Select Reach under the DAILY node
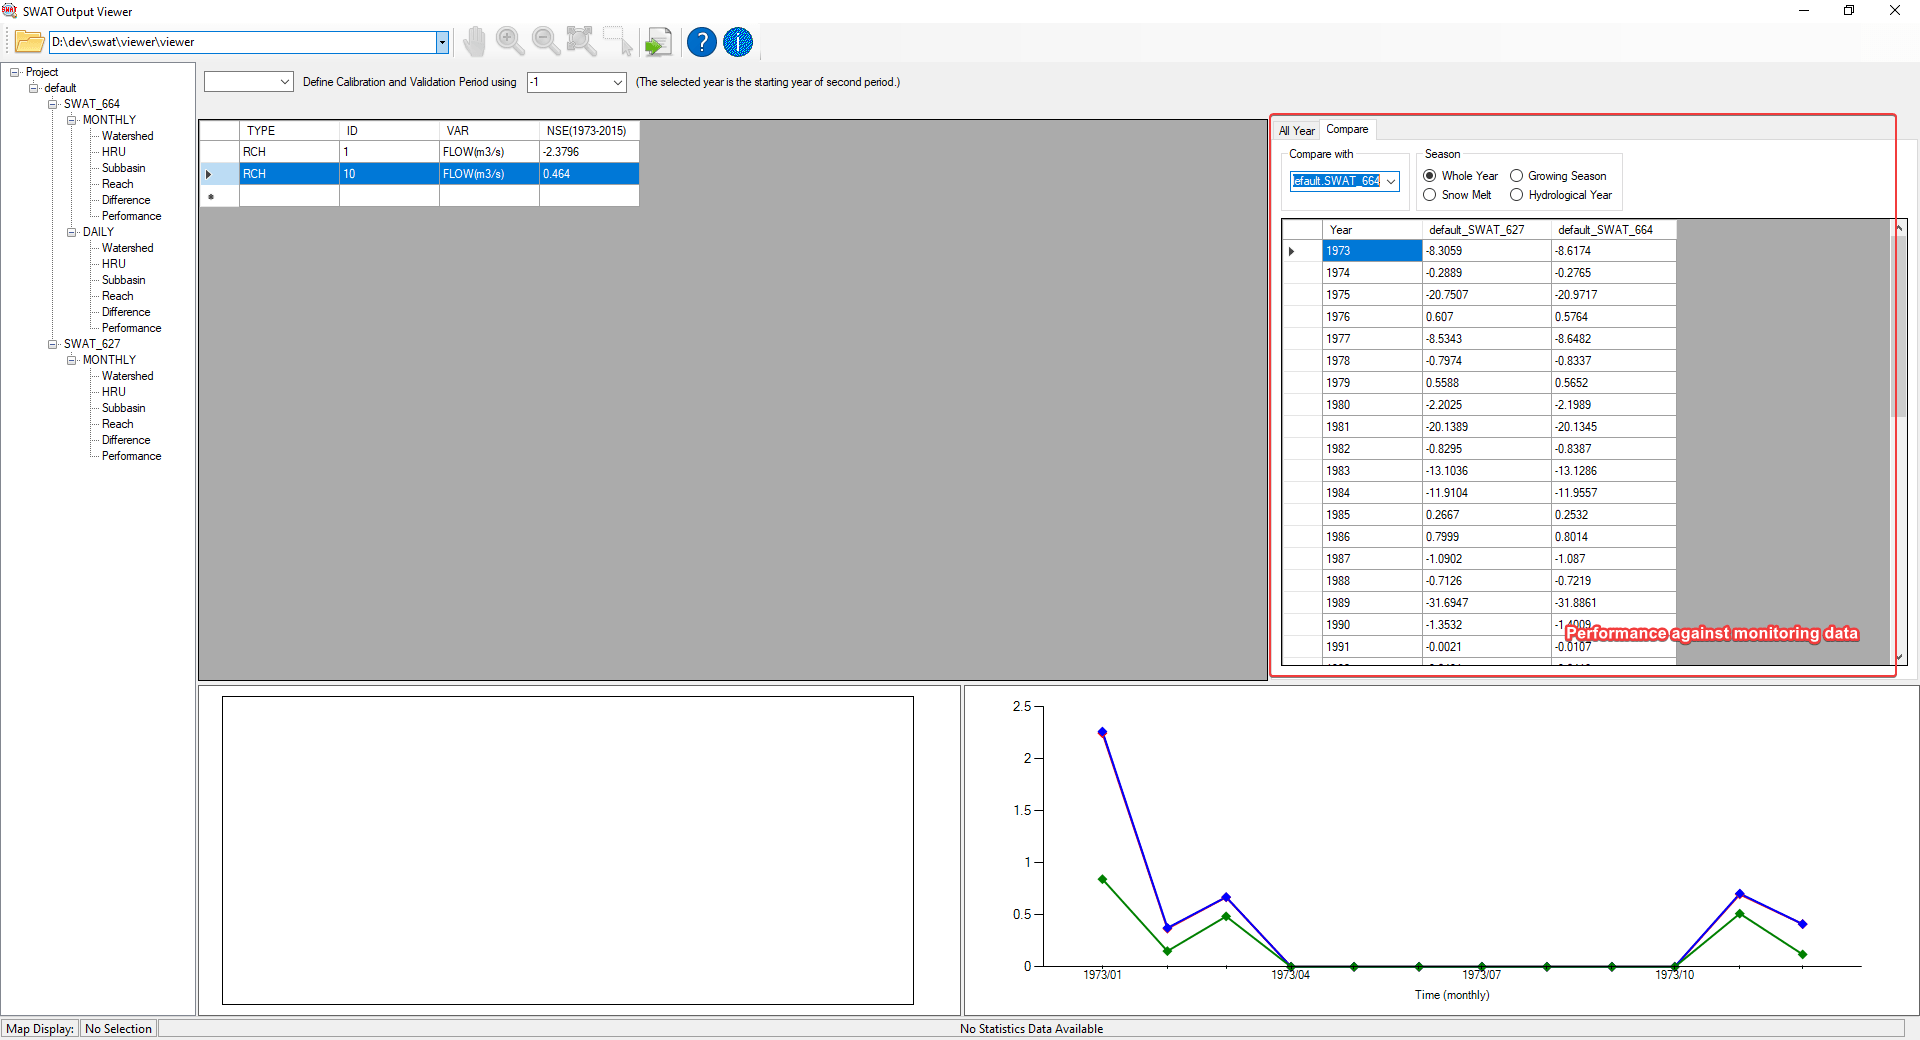Image resolution: width=1920 pixels, height=1040 pixels. pos(118,296)
